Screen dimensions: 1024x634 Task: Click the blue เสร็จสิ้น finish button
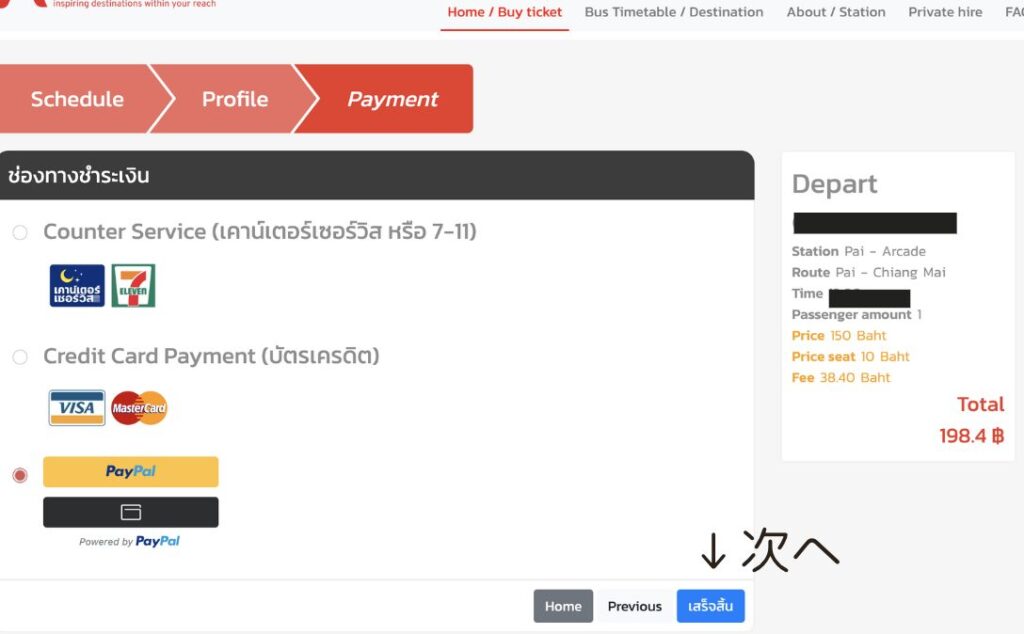710,606
